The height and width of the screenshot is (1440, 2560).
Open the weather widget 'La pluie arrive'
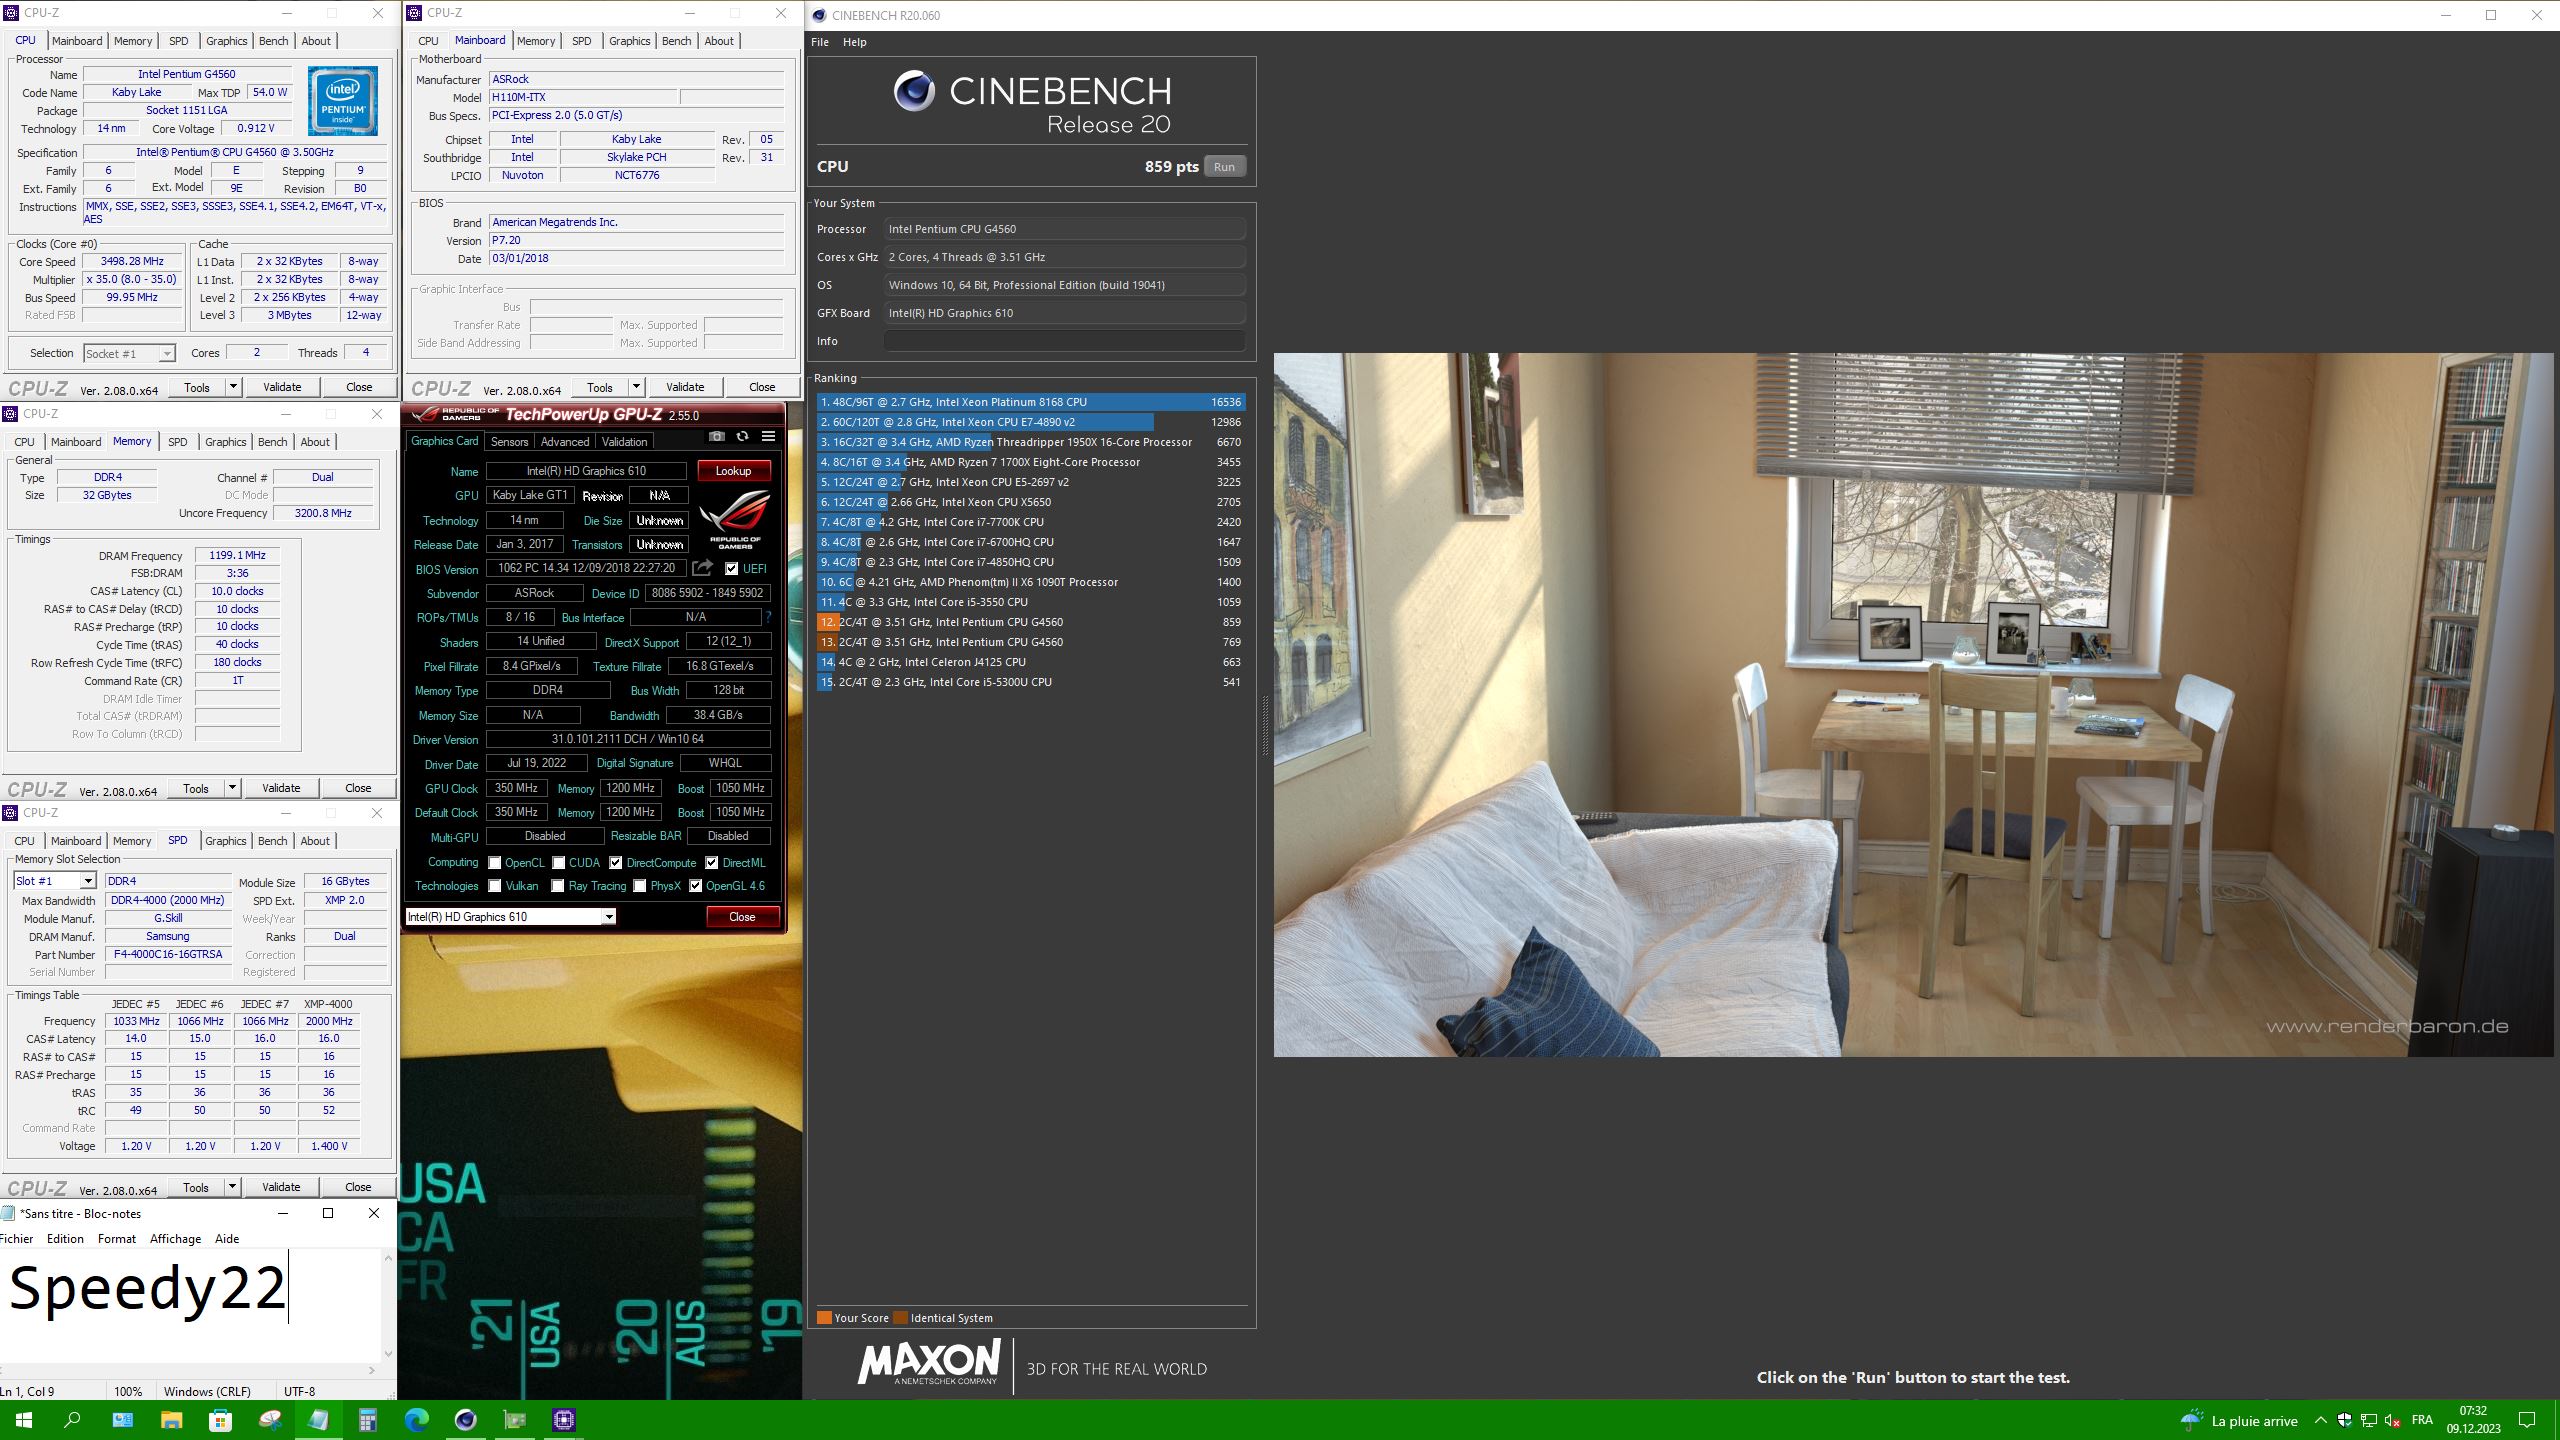point(2240,1420)
